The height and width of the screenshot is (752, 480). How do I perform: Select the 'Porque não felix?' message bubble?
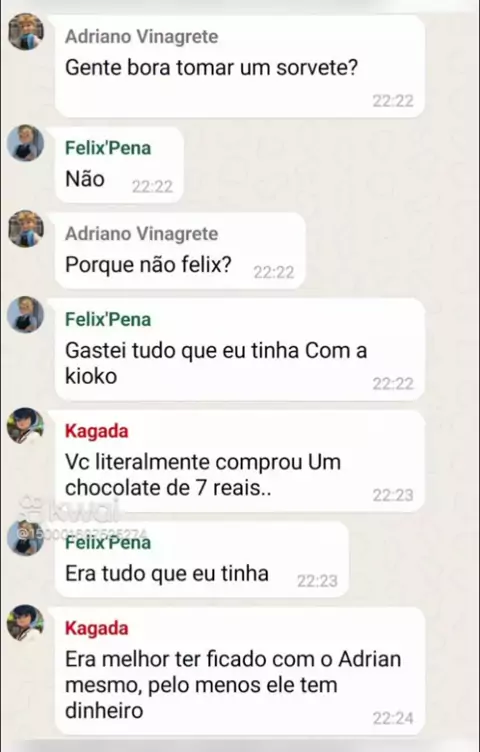[180, 250]
